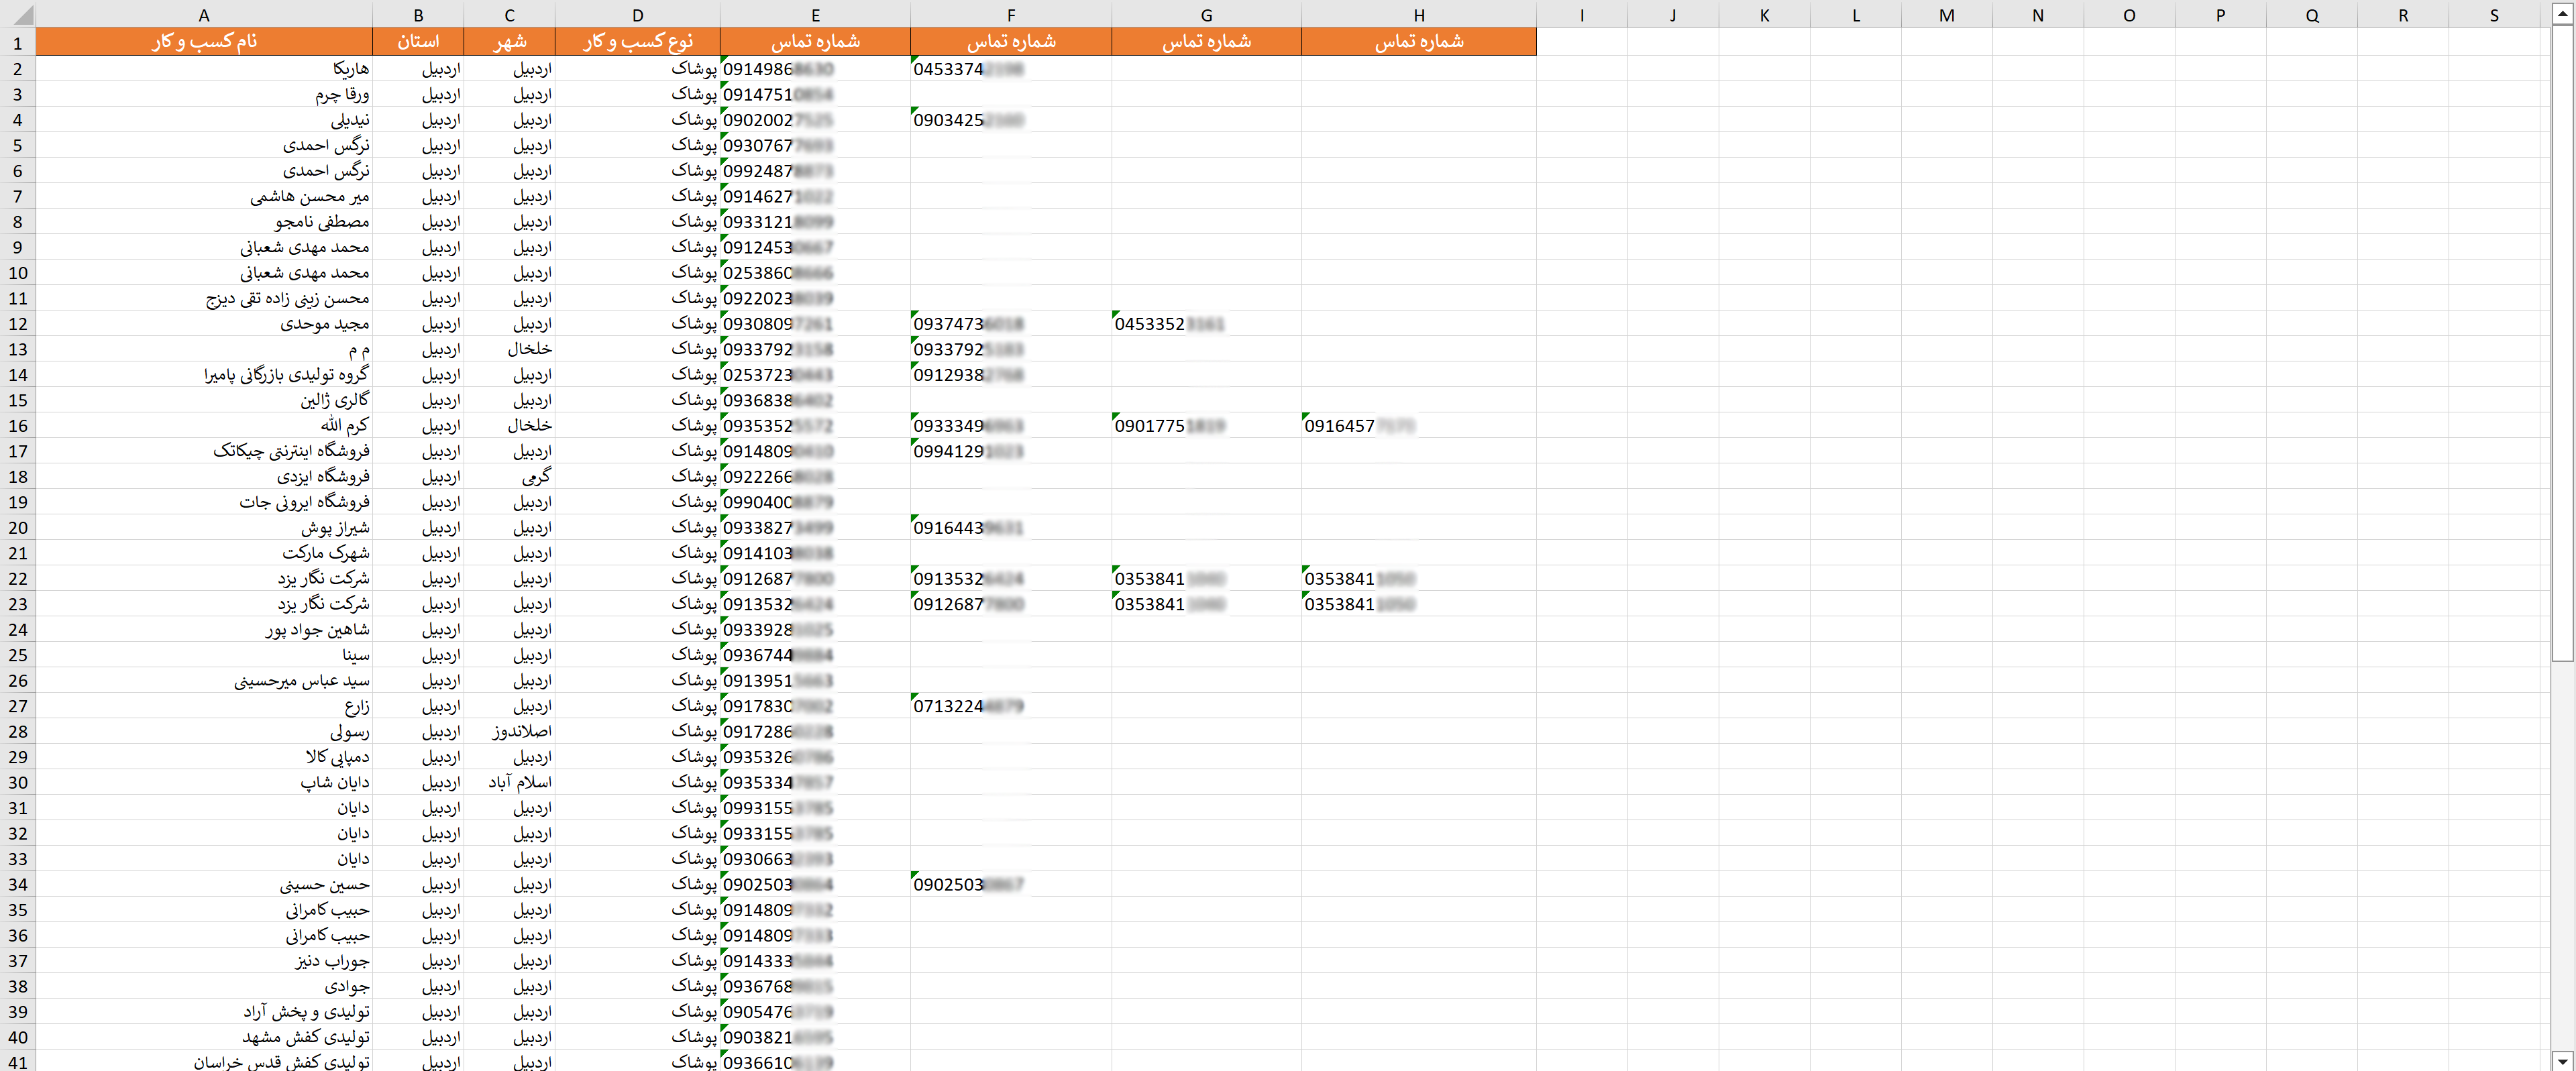Select the cell 'مصطفی نامجو'
This screenshot has width=2576, height=1071.
204,221
